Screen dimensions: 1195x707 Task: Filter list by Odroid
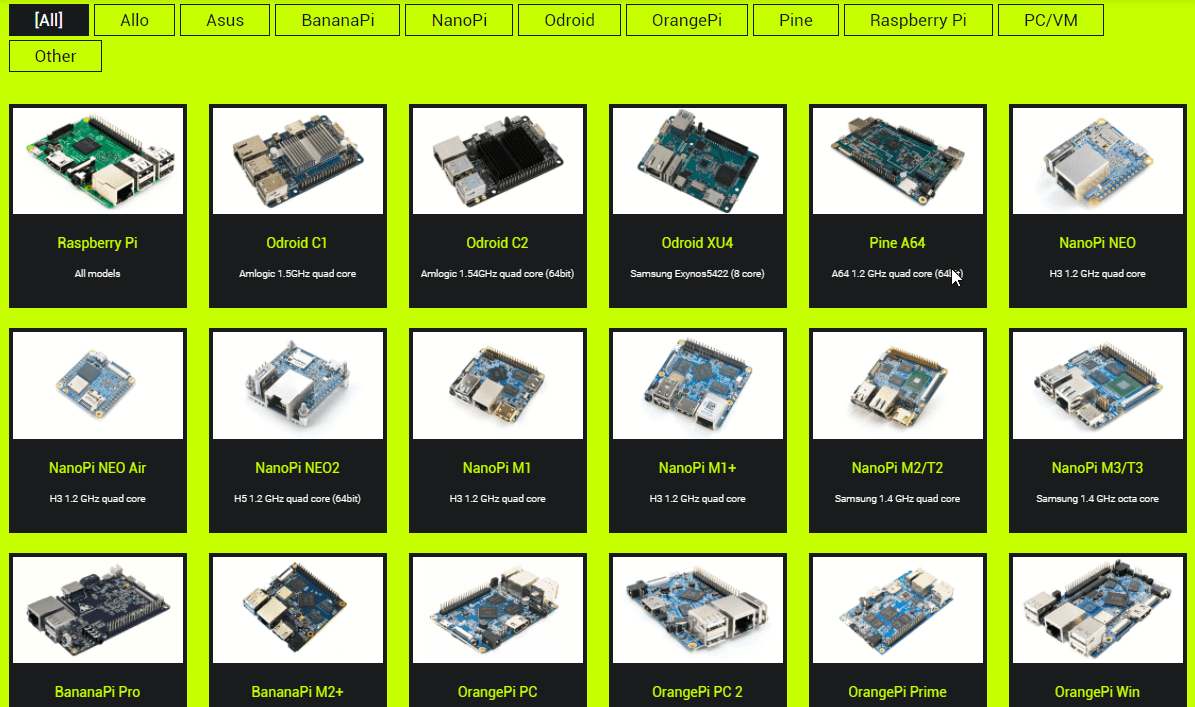pos(569,20)
